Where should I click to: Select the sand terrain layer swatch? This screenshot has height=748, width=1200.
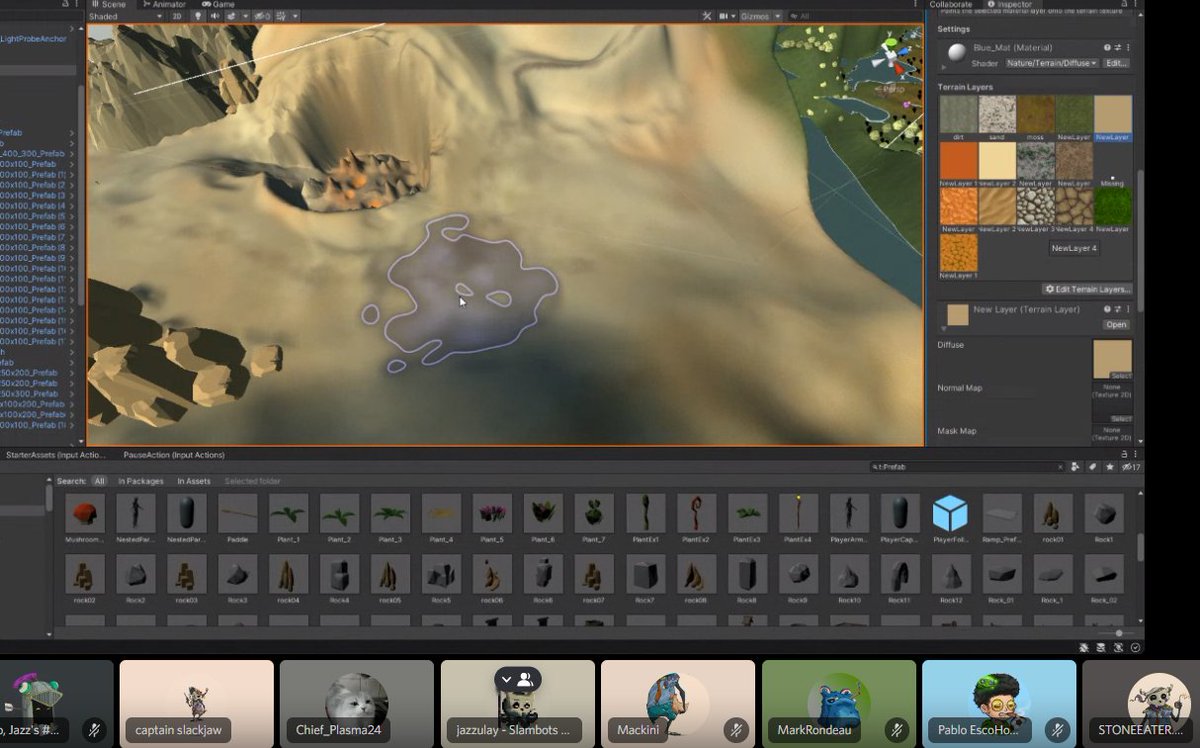(x=997, y=114)
